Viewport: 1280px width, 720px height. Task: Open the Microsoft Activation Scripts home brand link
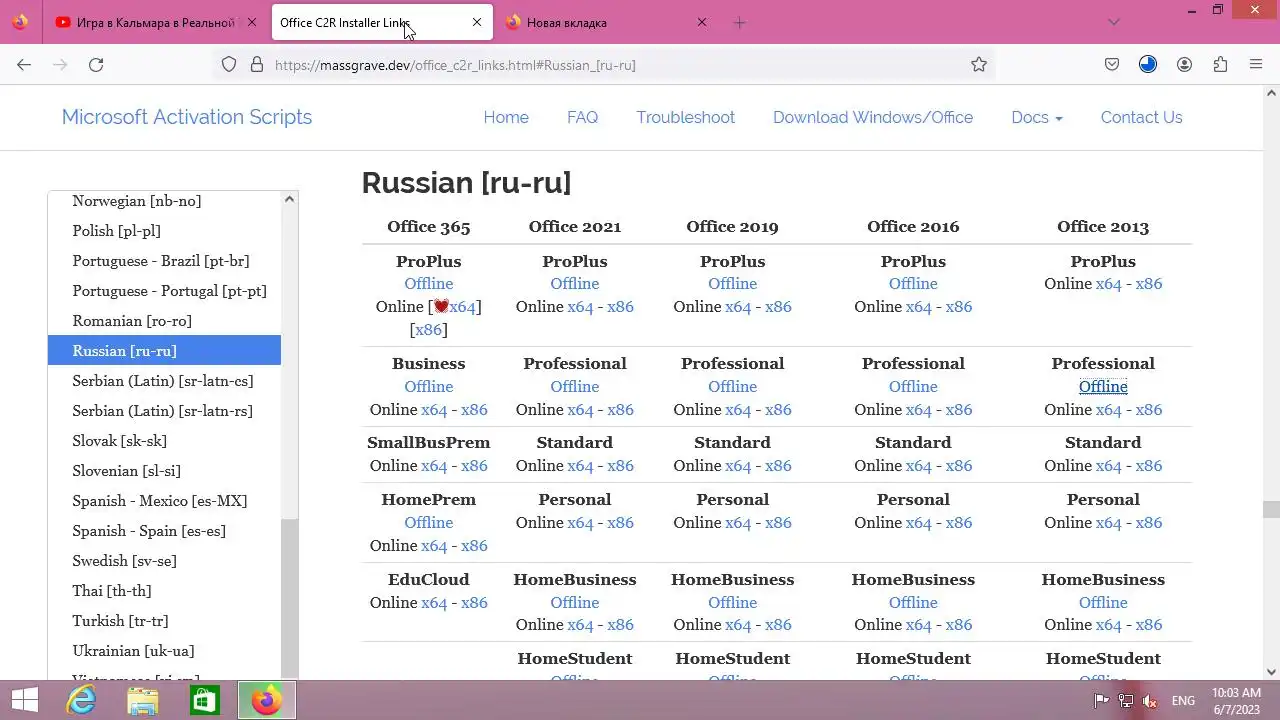pos(187,117)
